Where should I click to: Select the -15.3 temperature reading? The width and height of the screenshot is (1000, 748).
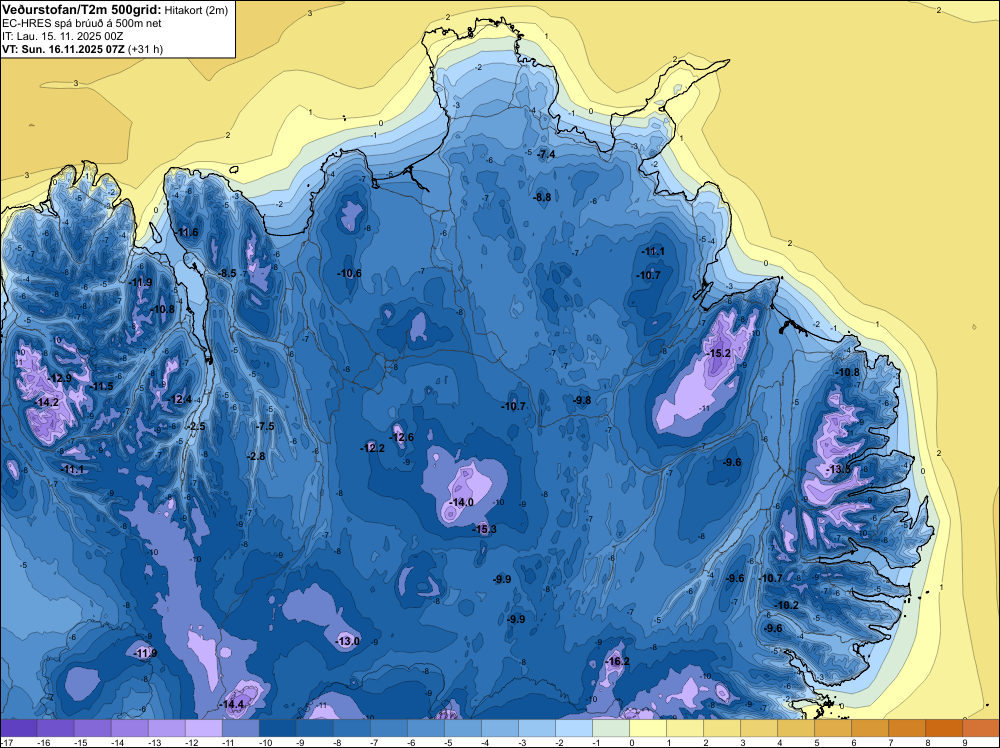point(485,529)
